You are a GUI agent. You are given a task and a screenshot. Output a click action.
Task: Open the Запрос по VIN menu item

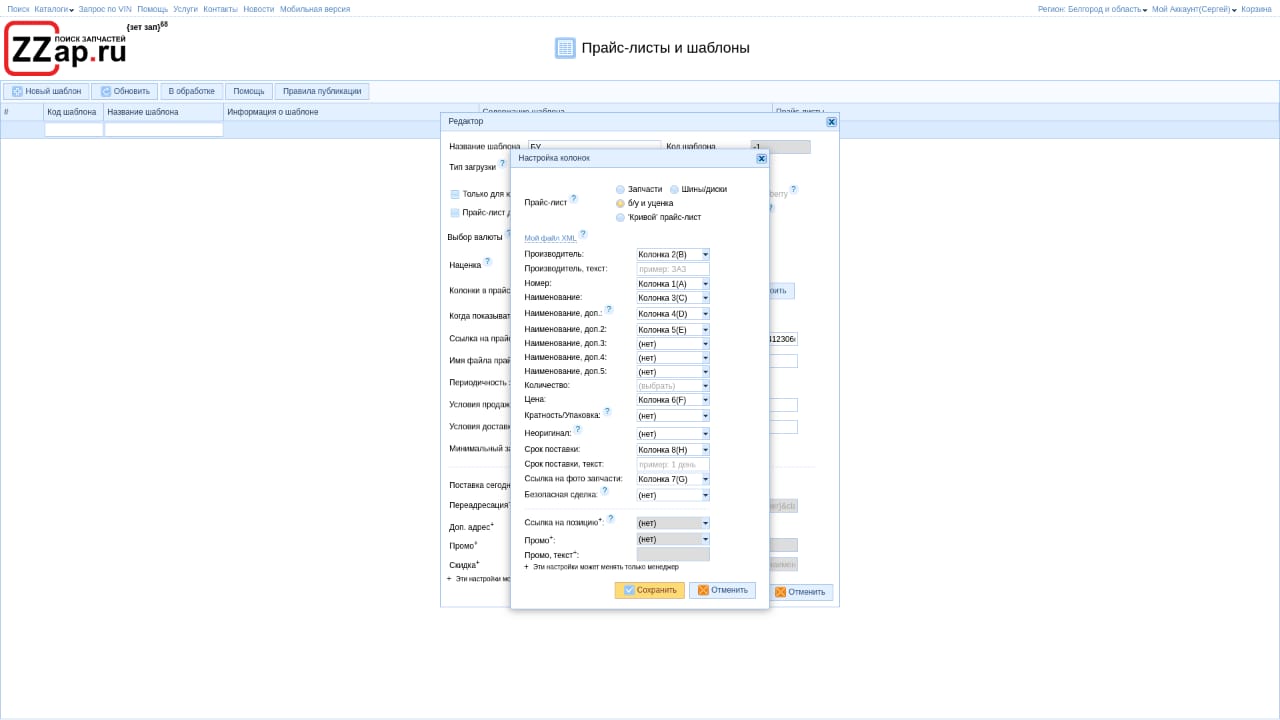(105, 9)
